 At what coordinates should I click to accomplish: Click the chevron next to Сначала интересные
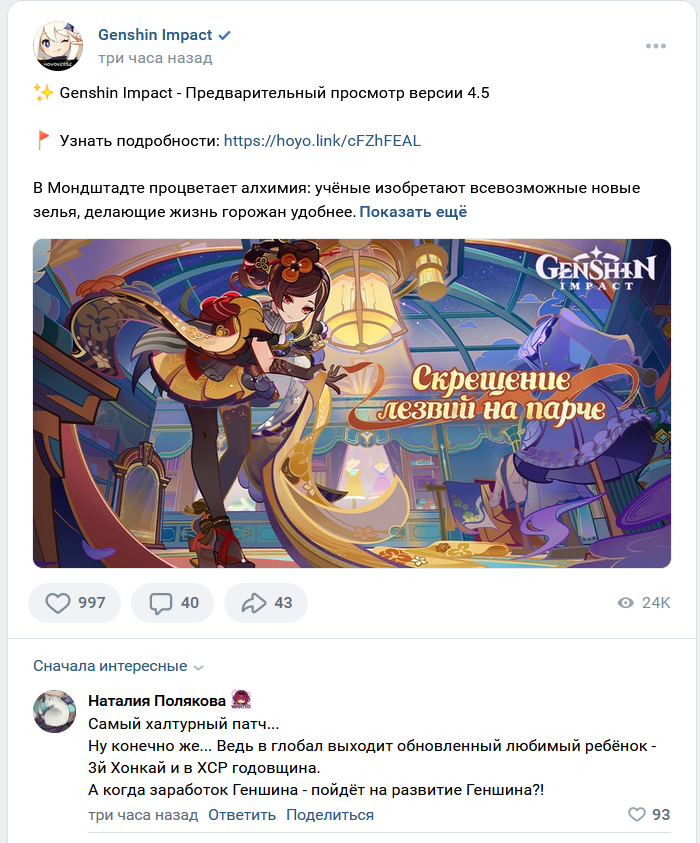pos(198,668)
